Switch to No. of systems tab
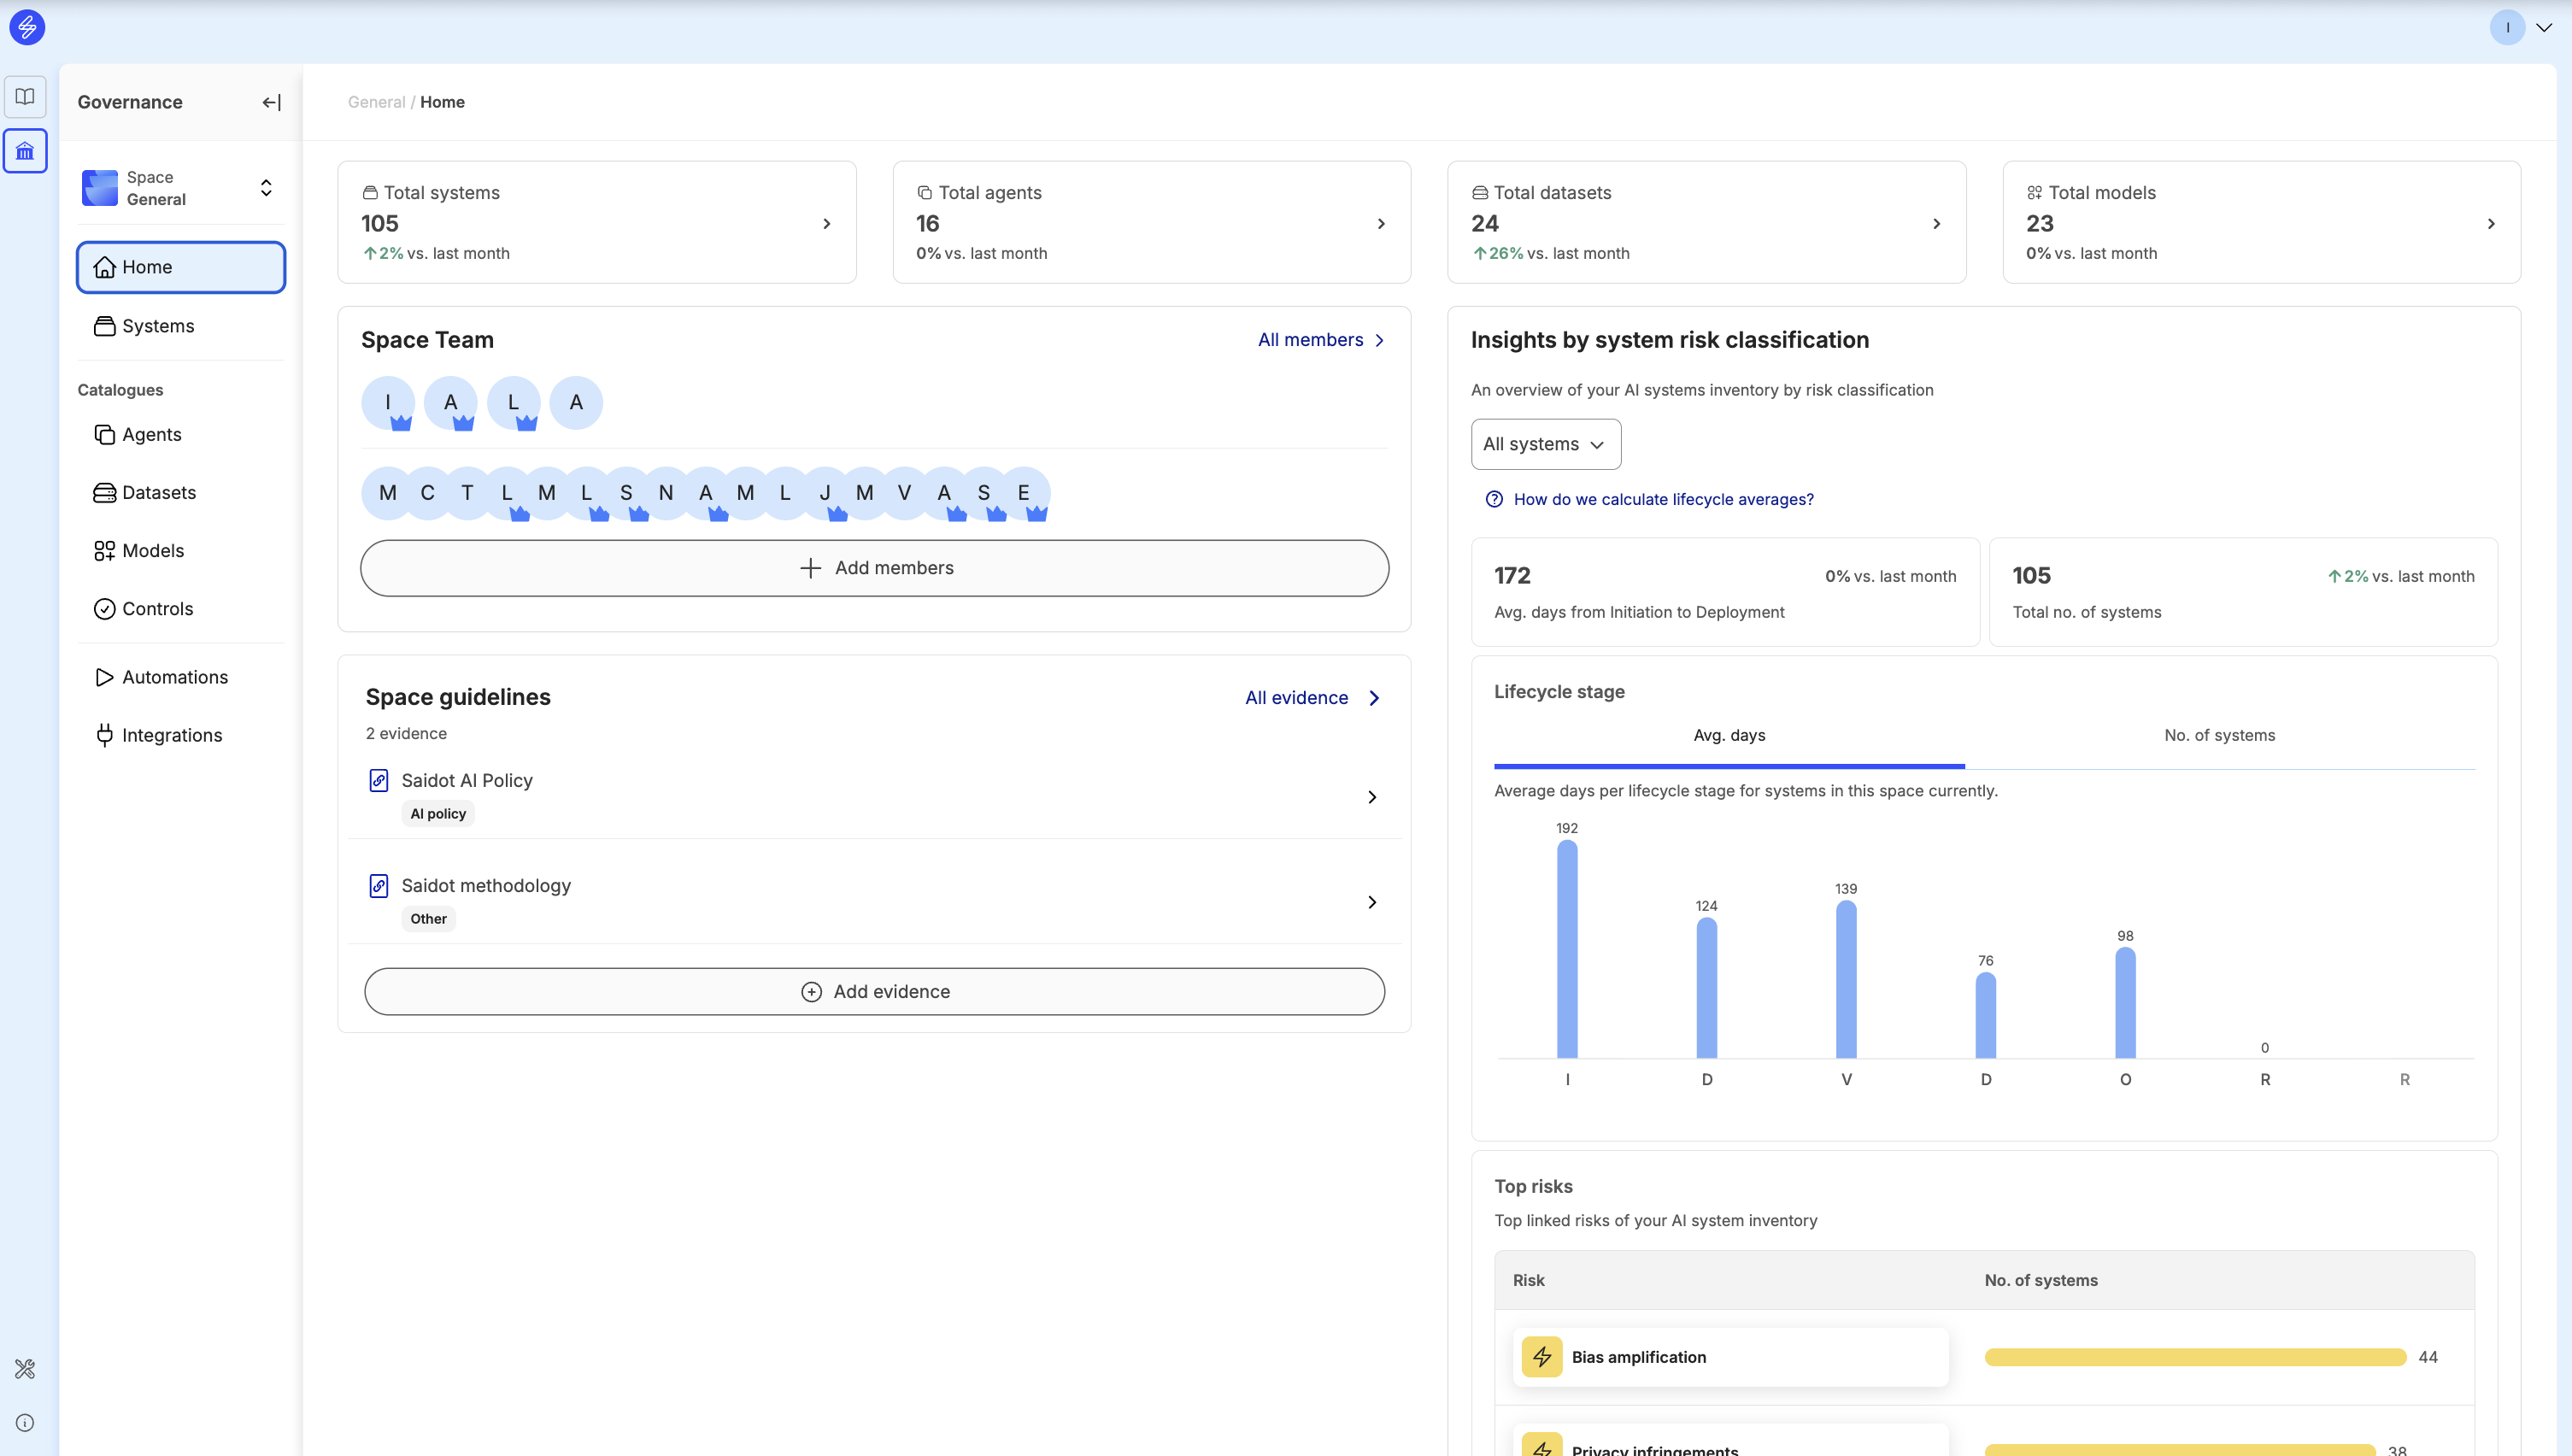2572x1456 pixels. tap(2219, 736)
